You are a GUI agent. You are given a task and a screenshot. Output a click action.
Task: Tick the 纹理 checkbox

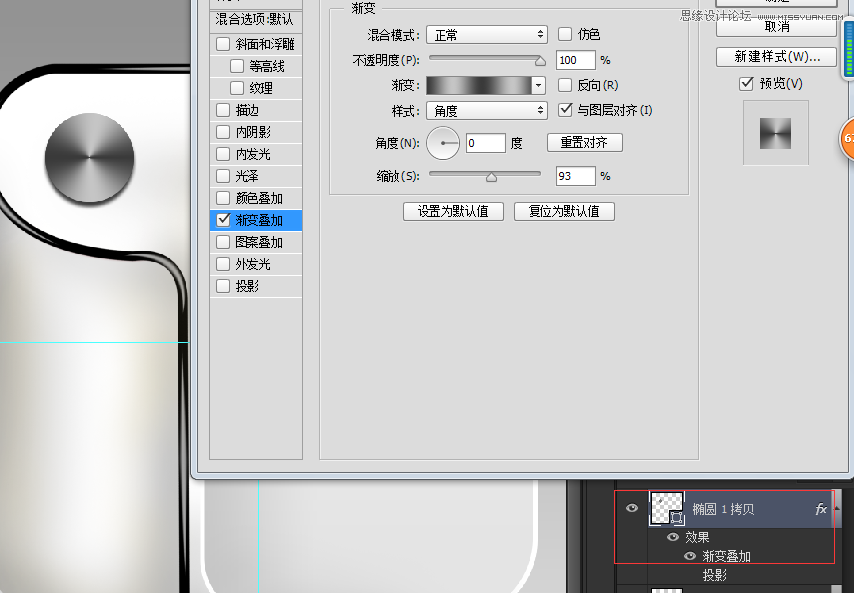coord(237,88)
